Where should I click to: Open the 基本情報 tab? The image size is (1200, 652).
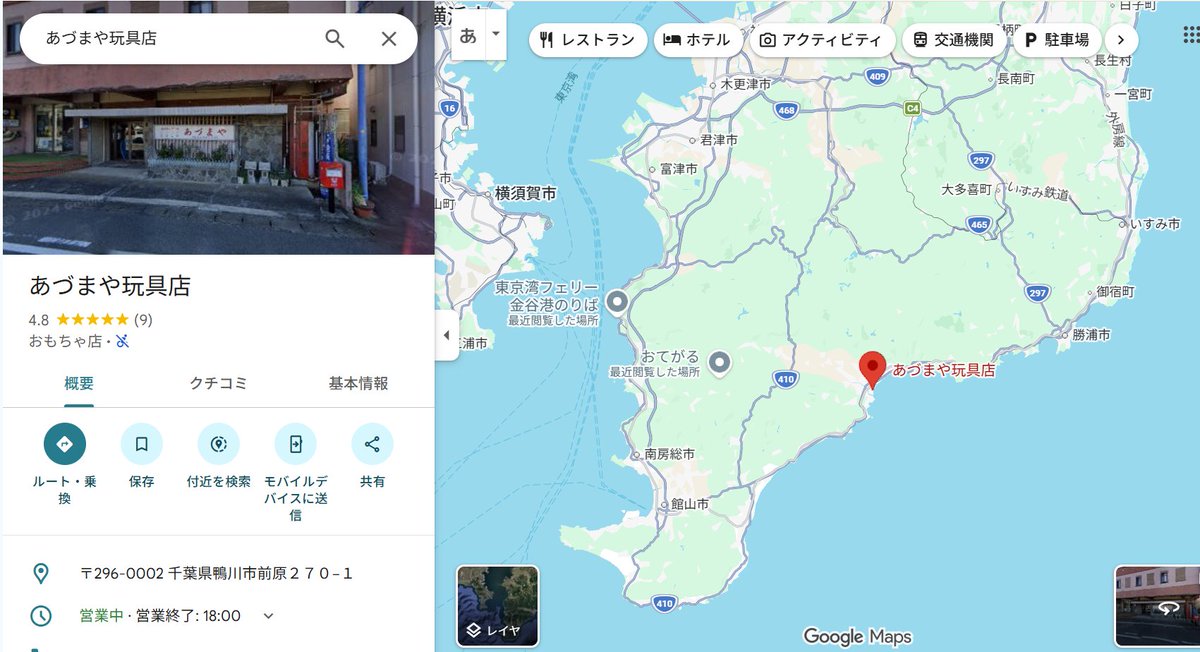(361, 382)
